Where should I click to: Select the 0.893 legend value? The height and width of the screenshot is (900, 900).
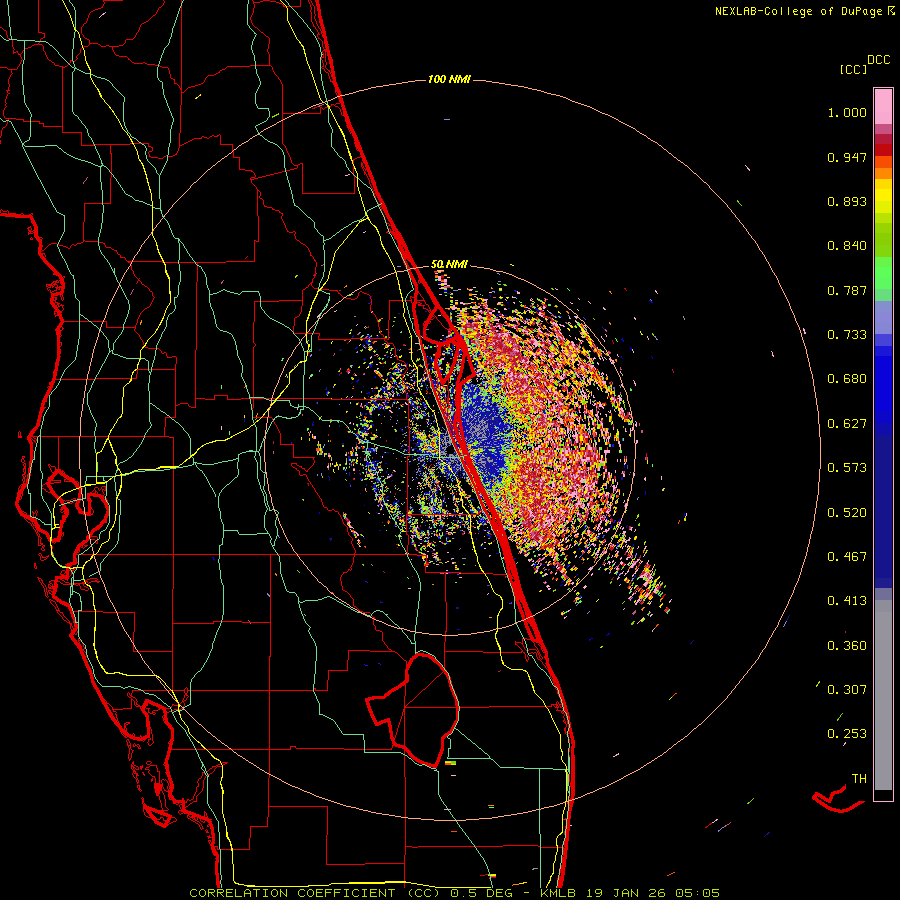(x=847, y=201)
